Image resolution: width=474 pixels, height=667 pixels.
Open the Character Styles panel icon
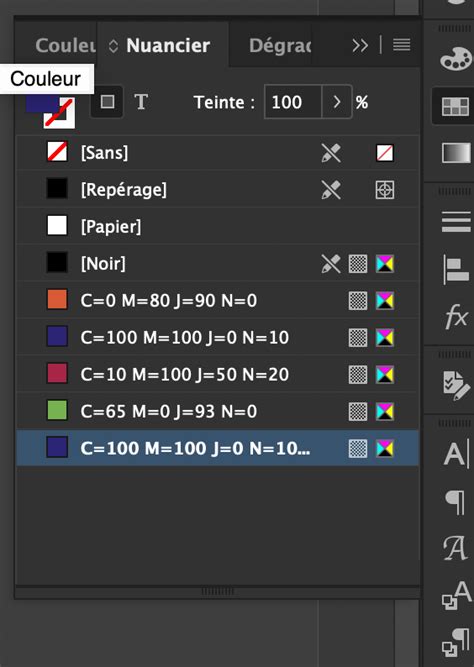coord(456,548)
